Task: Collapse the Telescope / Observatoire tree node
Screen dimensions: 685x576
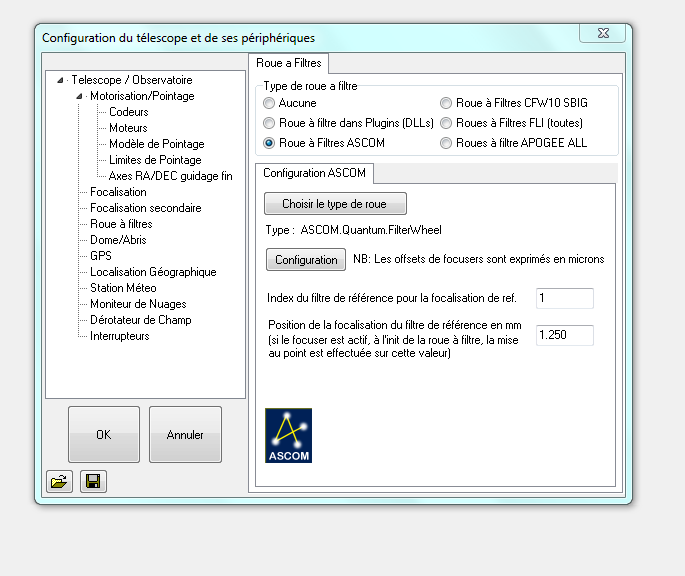Action: [62, 80]
